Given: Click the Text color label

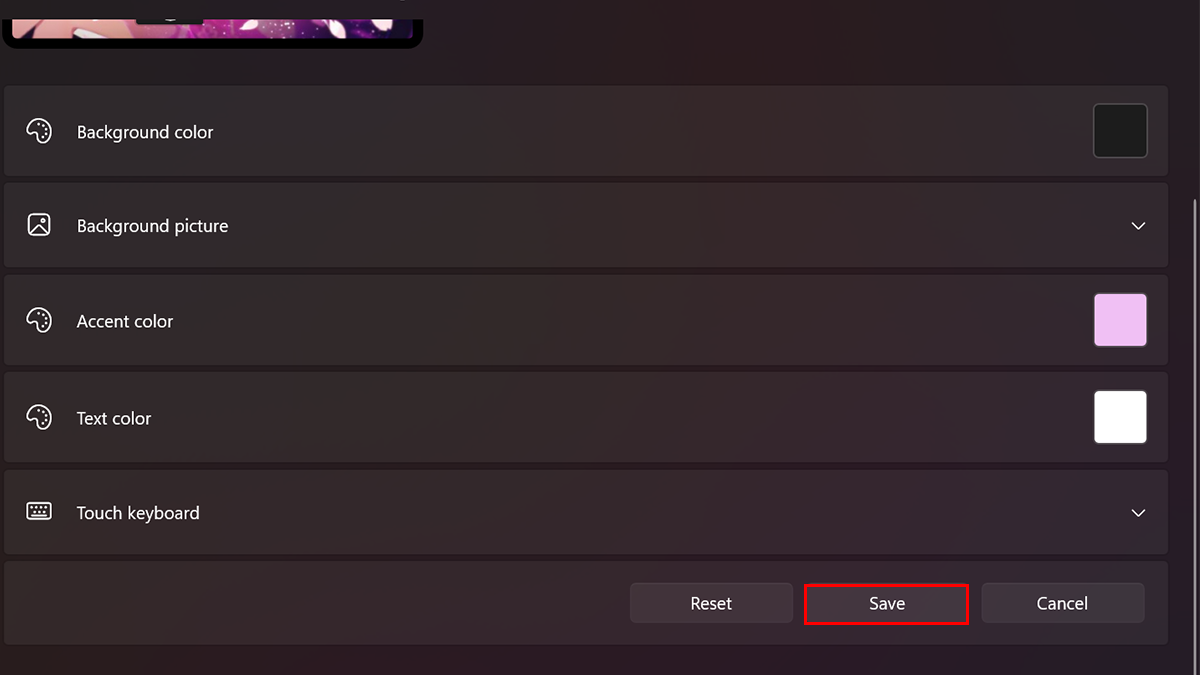Looking at the screenshot, I should click(x=114, y=418).
